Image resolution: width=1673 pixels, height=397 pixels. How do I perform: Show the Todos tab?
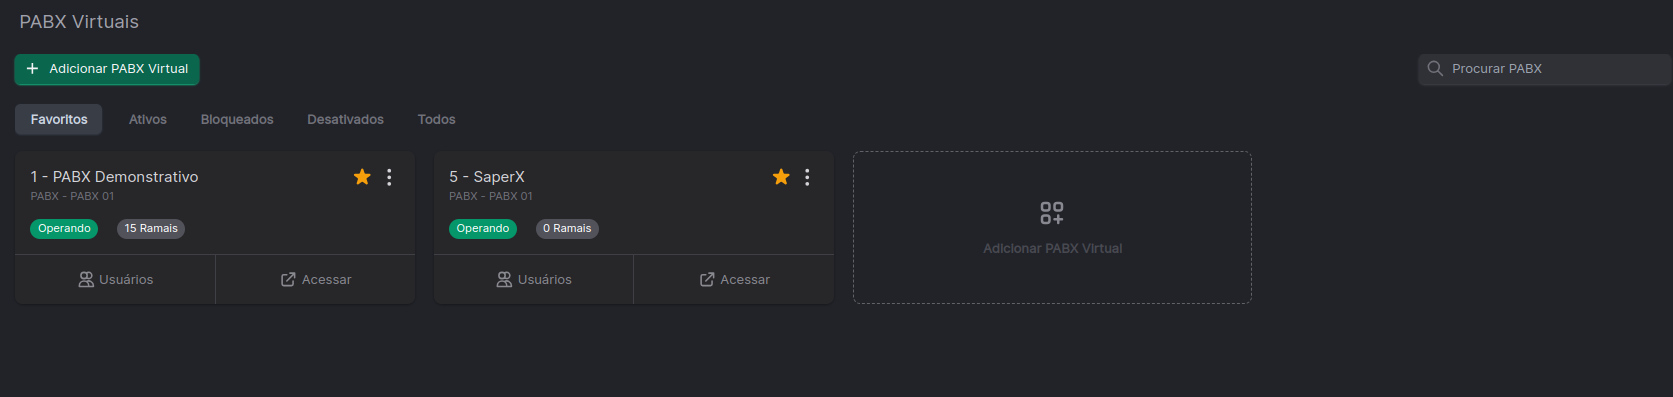[436, 119]
